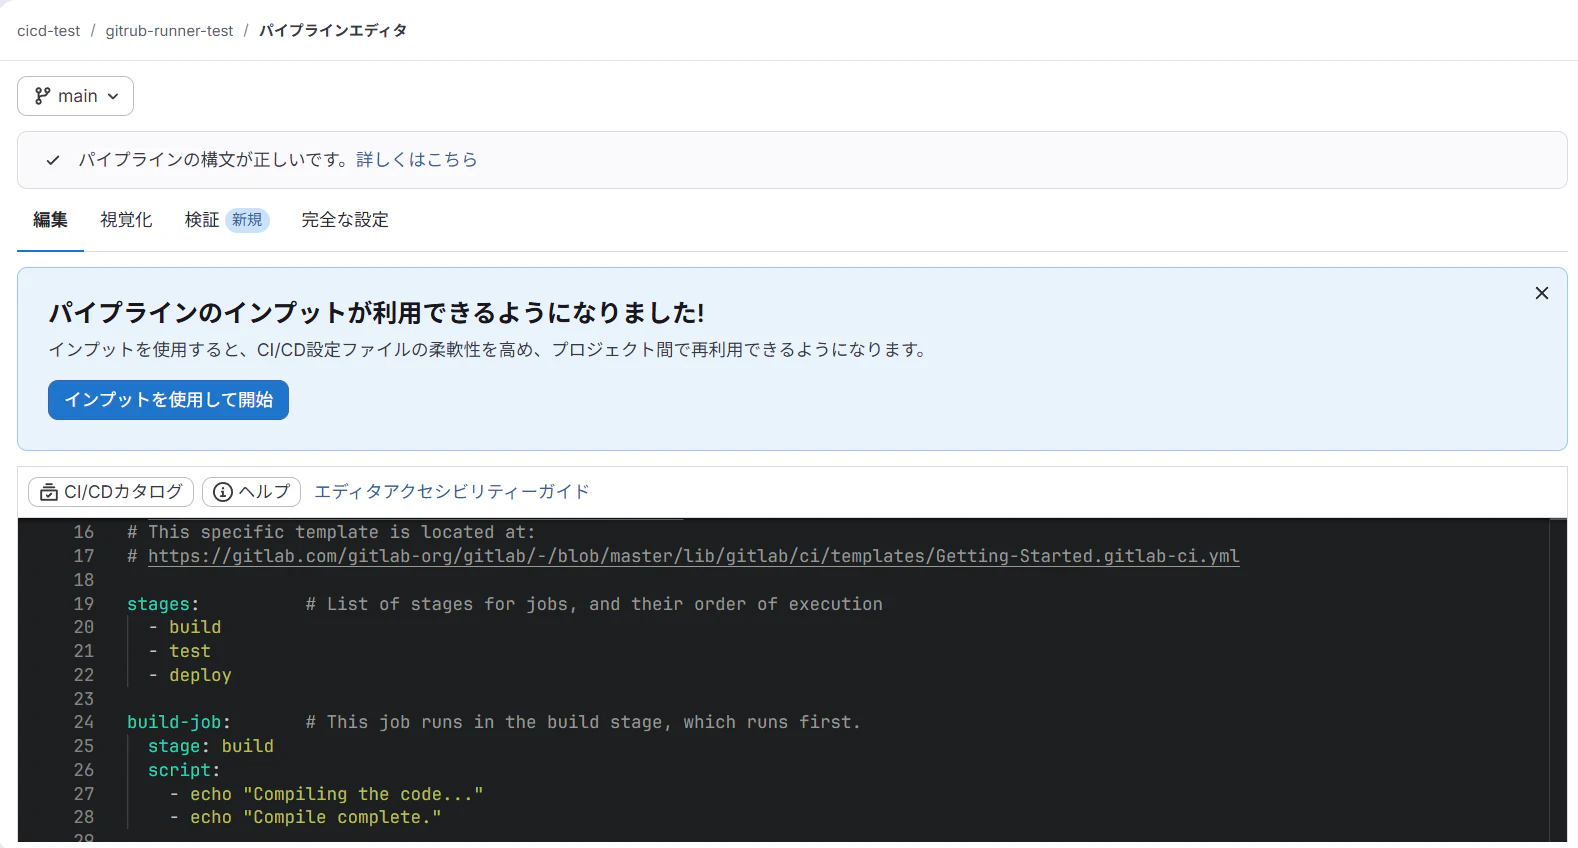Switch to the 完全な設定 tab
1578x848 pixels.
[x=345, y=220]
